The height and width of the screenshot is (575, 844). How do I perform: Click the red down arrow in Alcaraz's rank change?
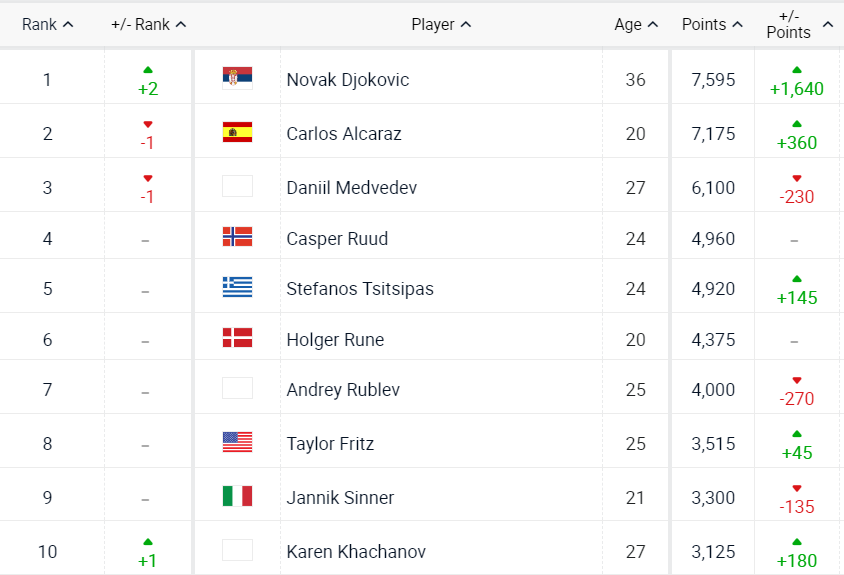(x=148, y=124)
